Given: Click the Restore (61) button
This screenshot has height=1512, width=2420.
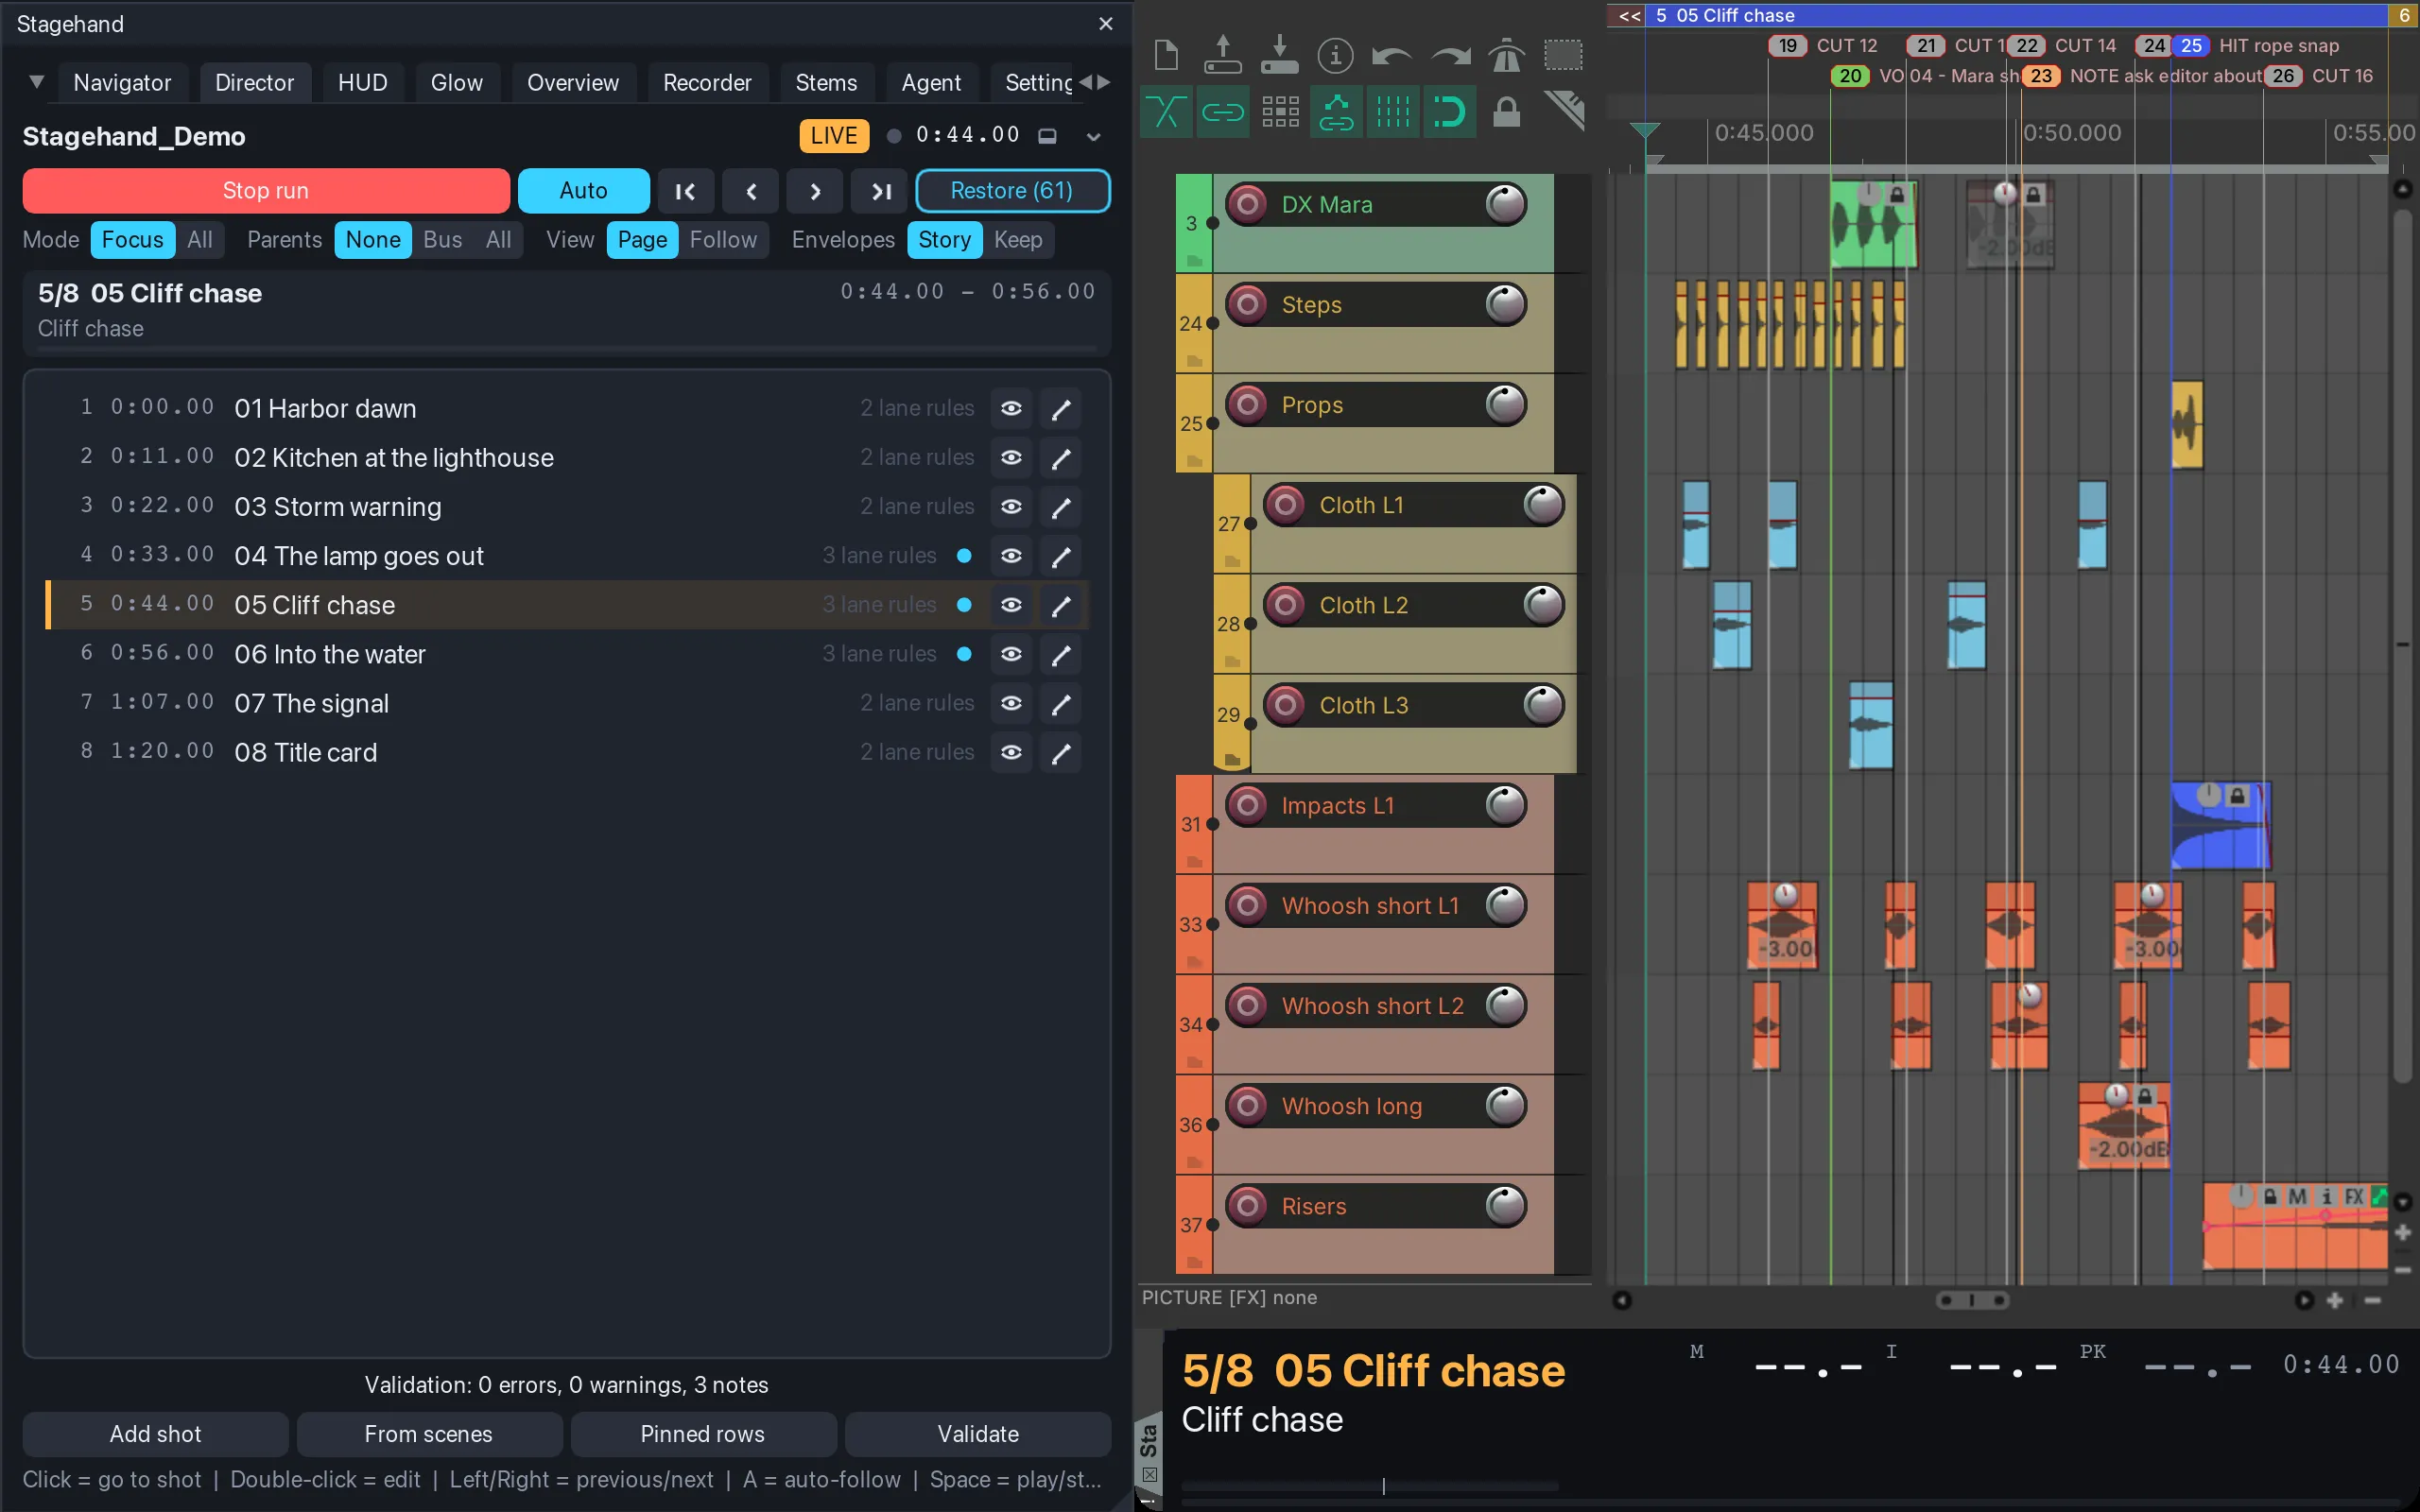Looking at the screenshot, I should pos(1012,191).
